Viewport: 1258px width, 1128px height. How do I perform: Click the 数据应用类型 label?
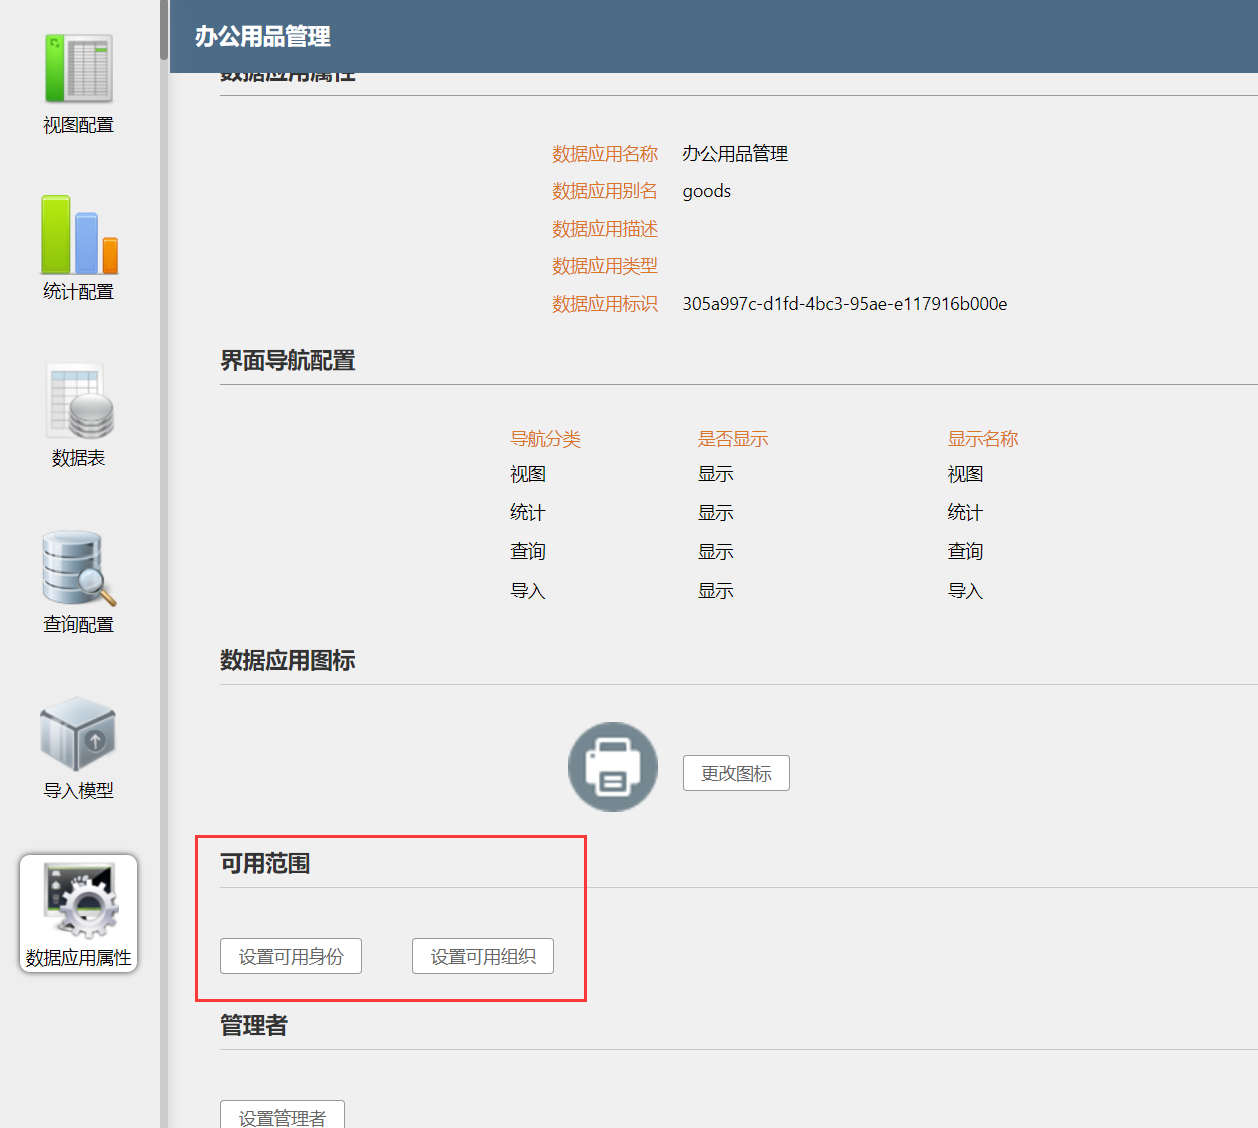click(605, 266)
